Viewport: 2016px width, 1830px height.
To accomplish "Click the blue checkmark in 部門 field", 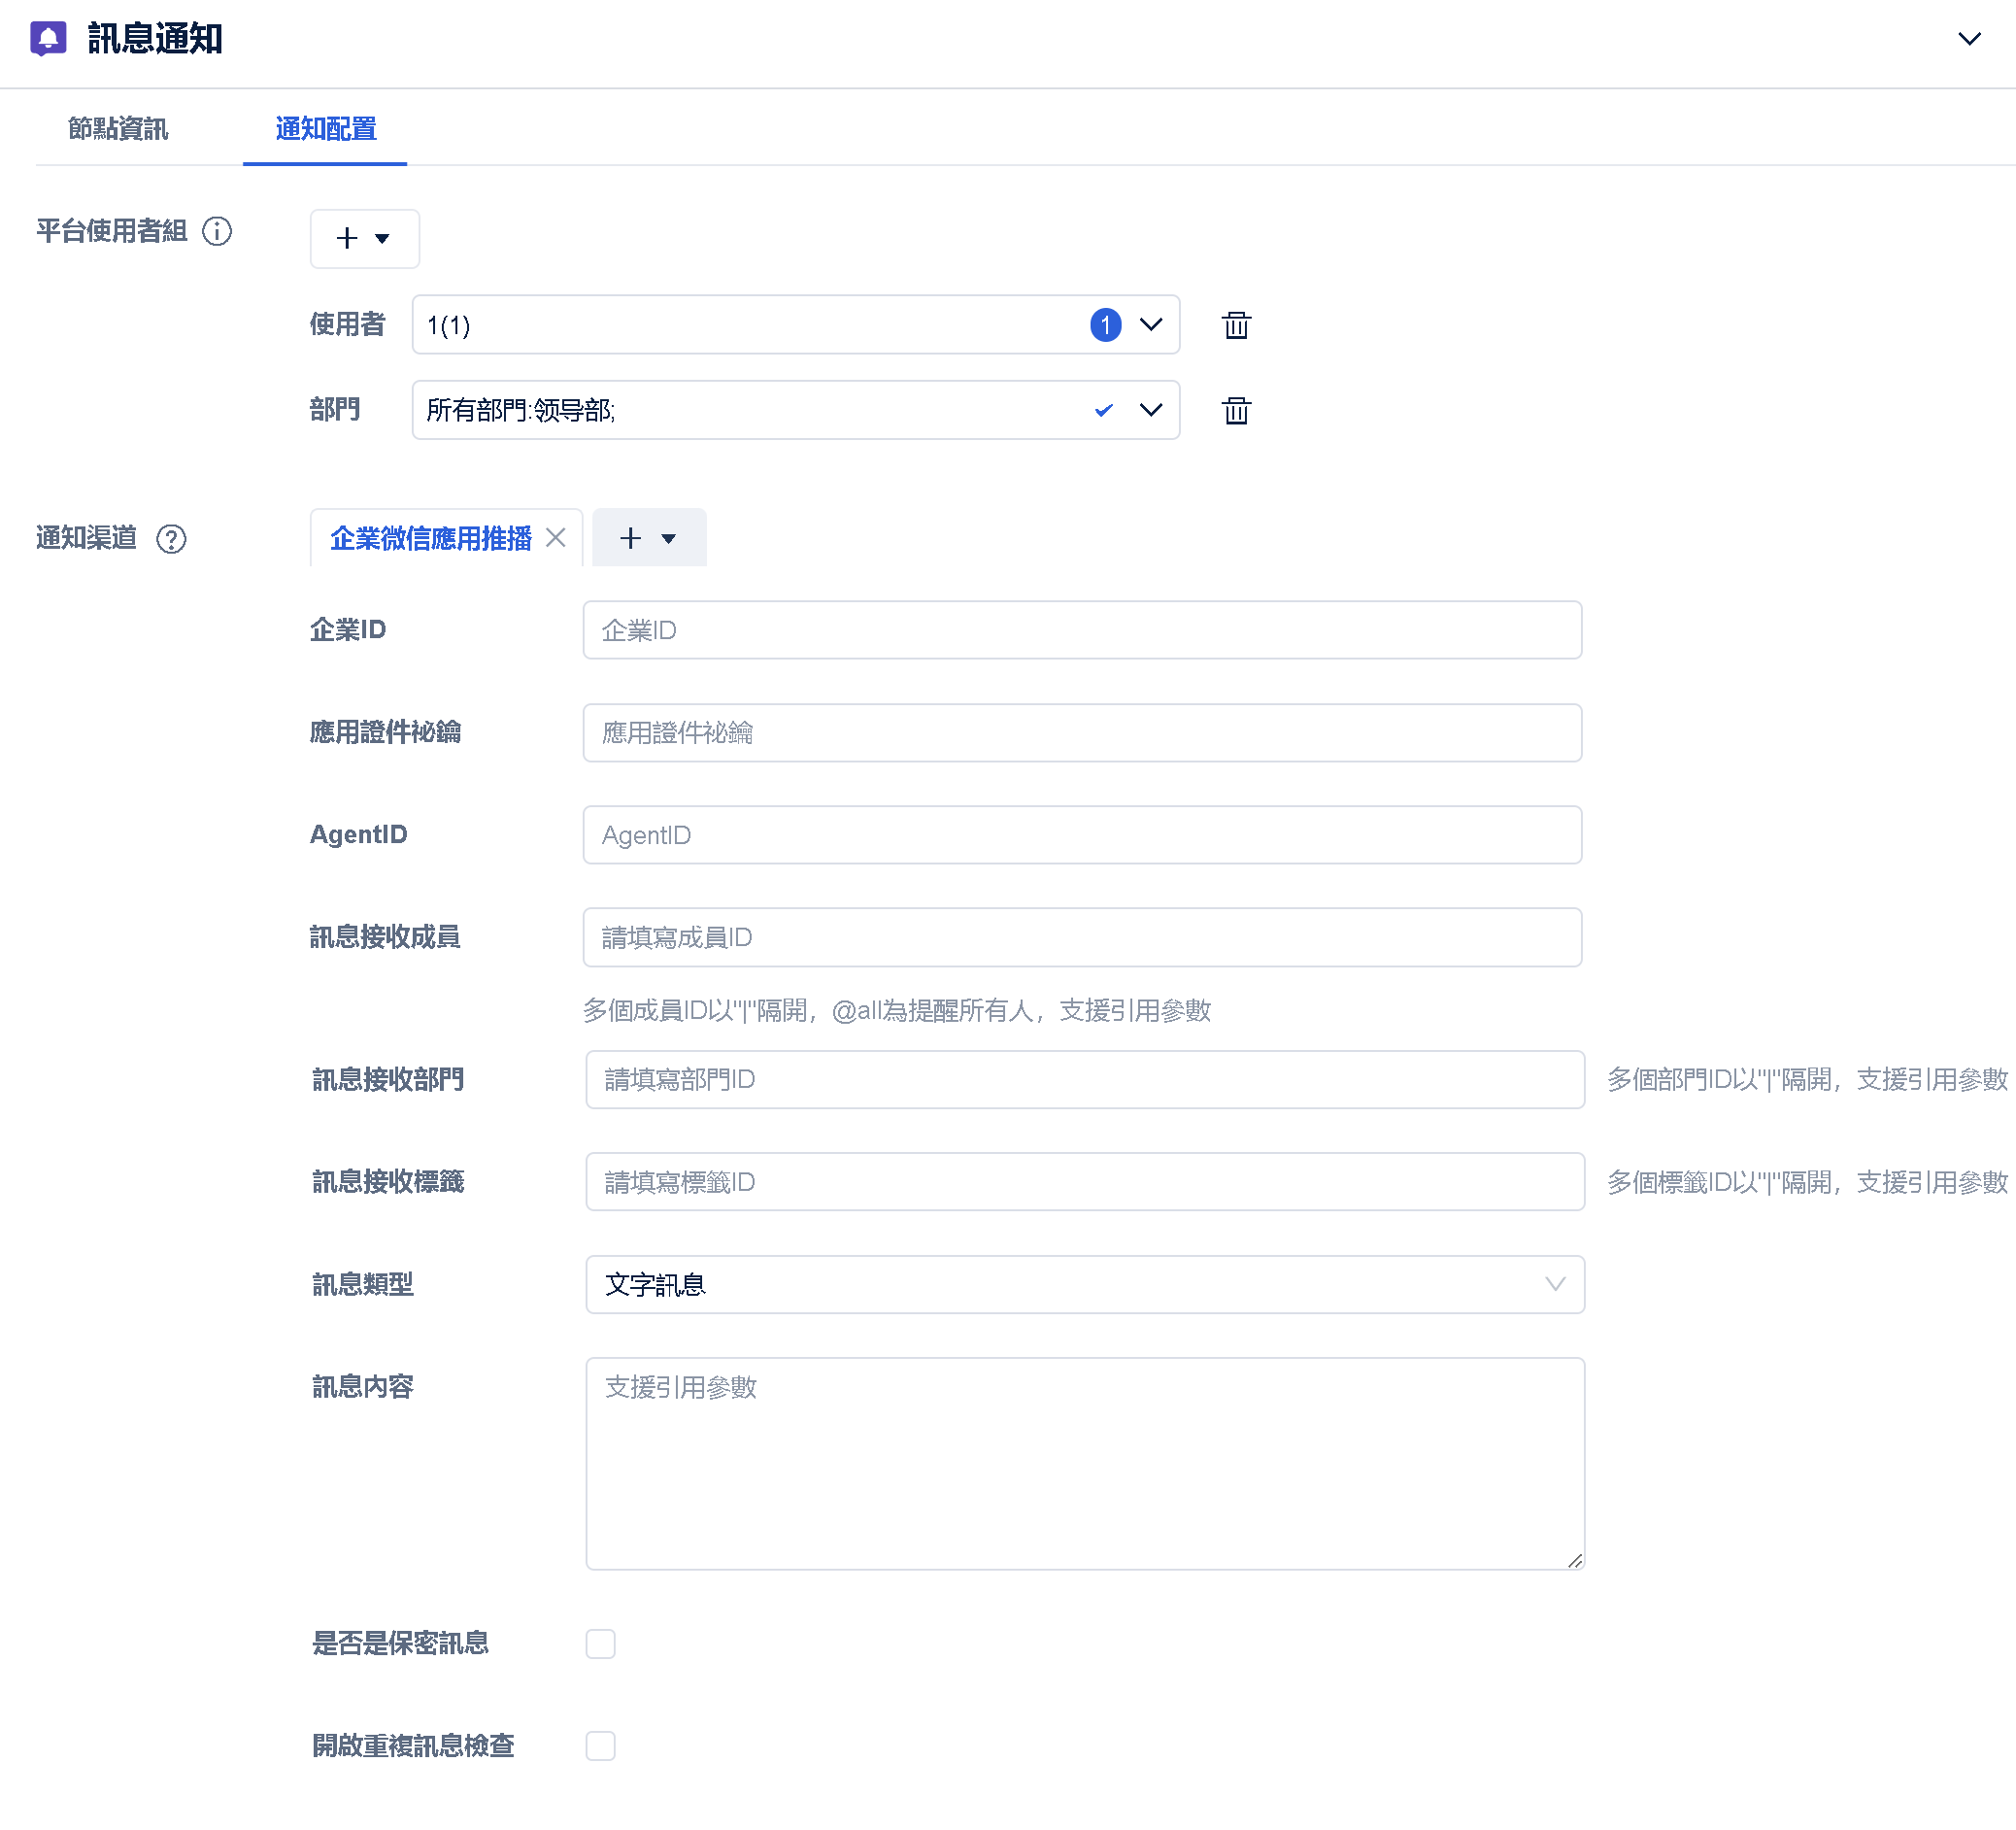I will 1103,410.
